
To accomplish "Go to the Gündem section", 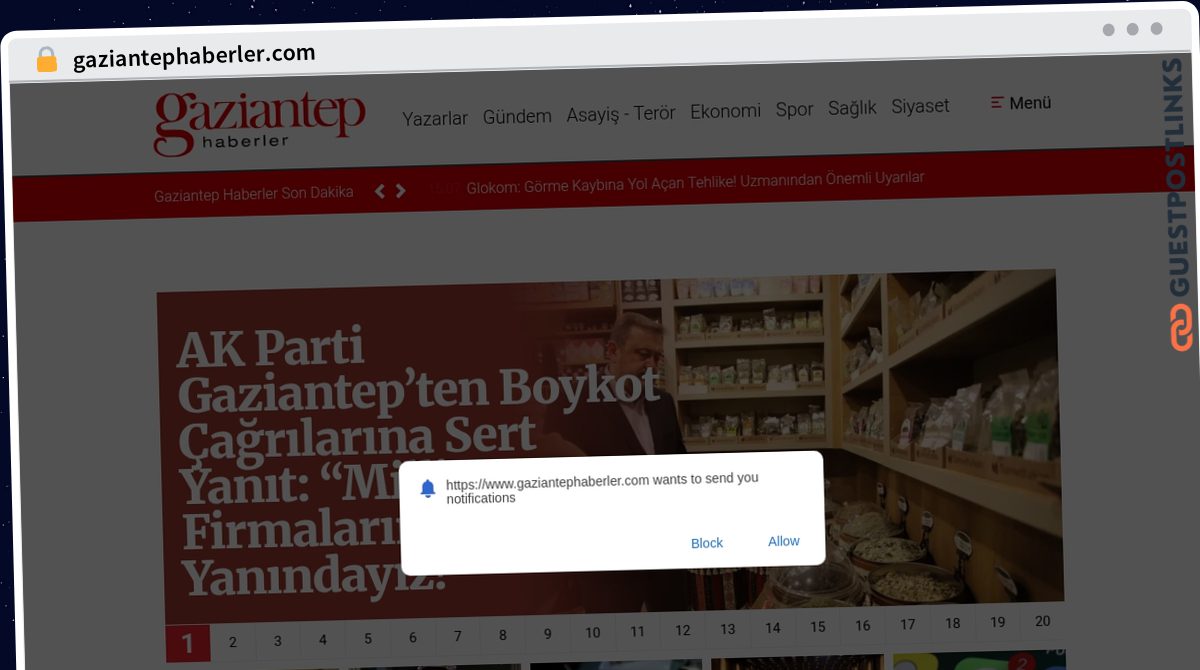I will pyautogui.click(x=517, y=116).
